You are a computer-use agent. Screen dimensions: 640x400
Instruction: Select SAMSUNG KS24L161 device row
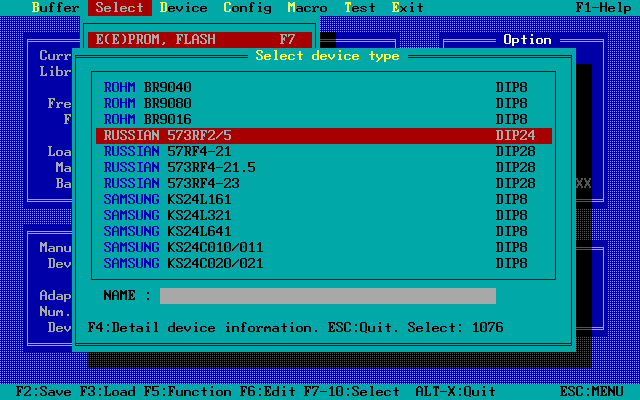tap(324, 199)
